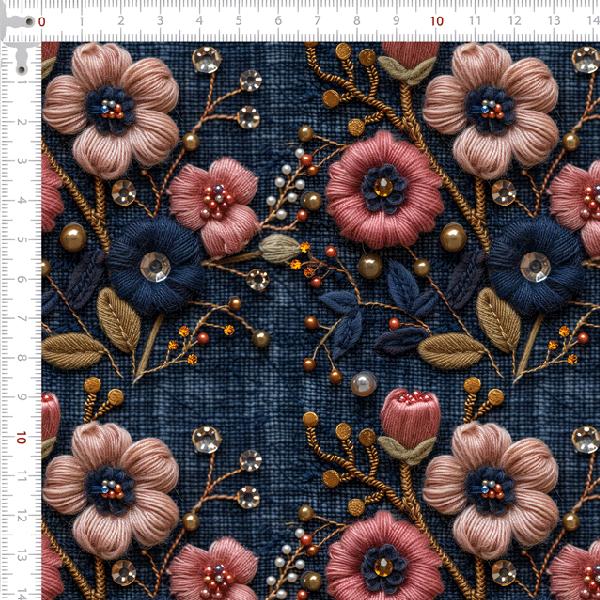Screen dimensions: 600x600
Task: Click the red 10 on the vertical ruler
Action: tap(21, 437)
